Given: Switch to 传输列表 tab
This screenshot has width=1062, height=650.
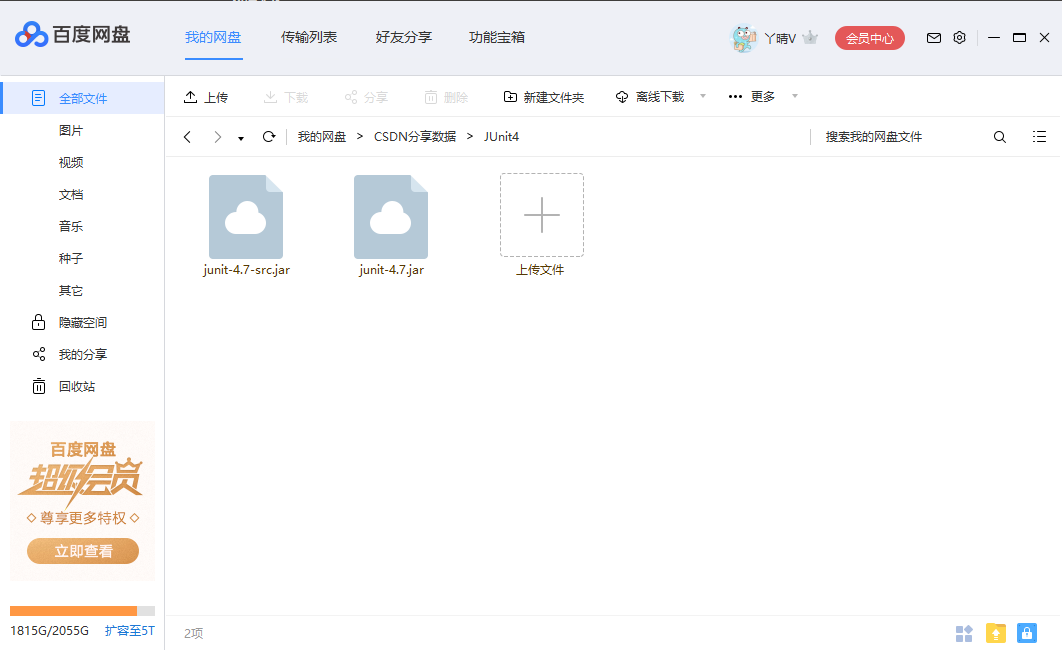Looking at the screenshot, I should tap(309, 37).
